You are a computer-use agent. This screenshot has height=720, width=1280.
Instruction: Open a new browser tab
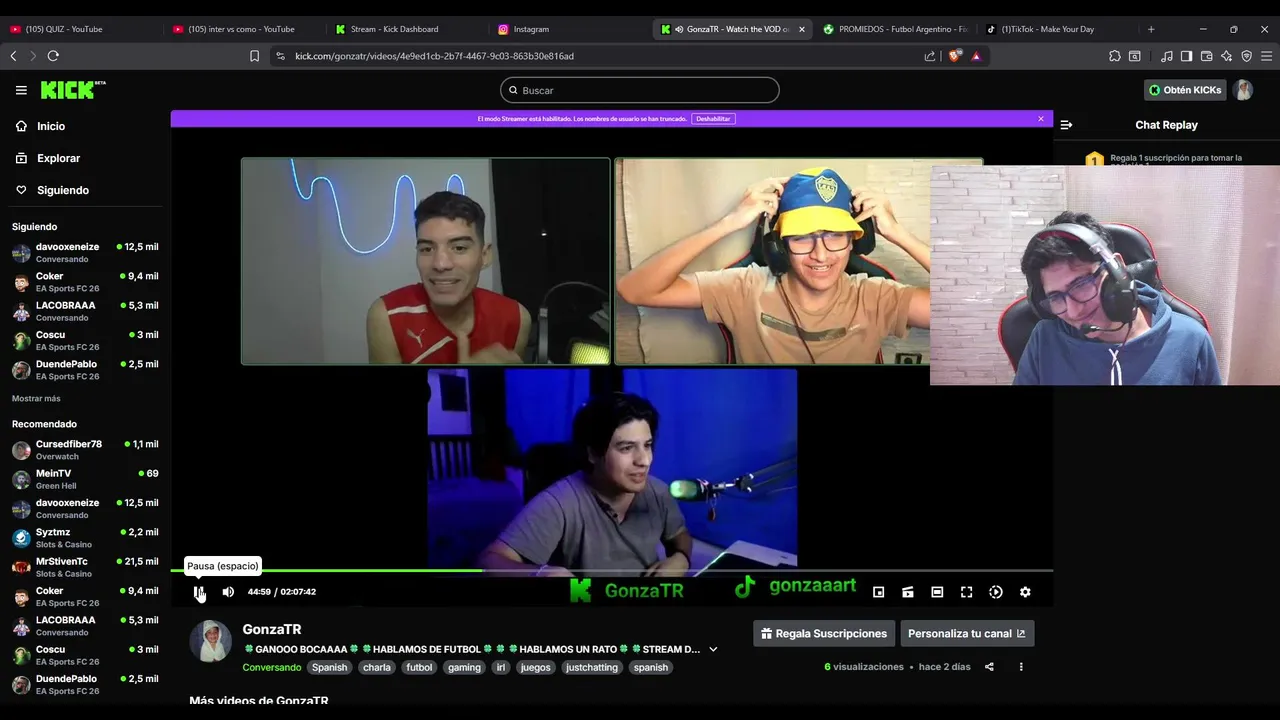tap(1151, 29)
